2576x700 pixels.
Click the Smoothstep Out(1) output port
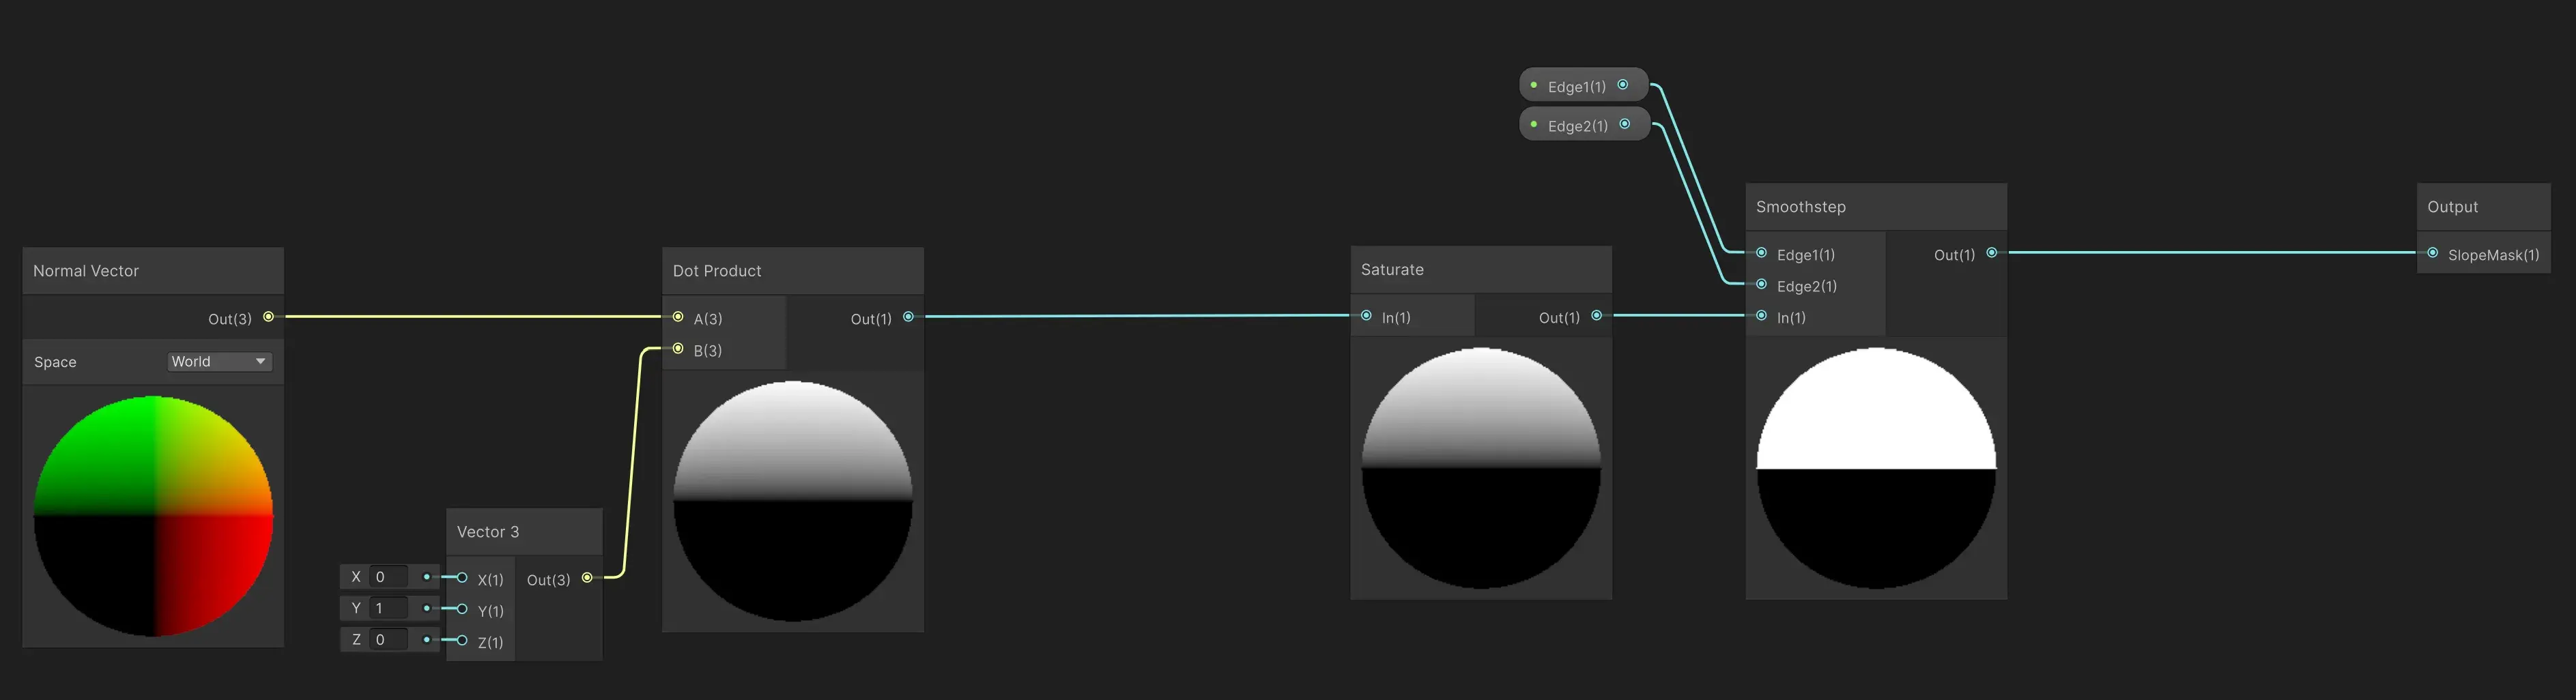tap(1991, 253)
